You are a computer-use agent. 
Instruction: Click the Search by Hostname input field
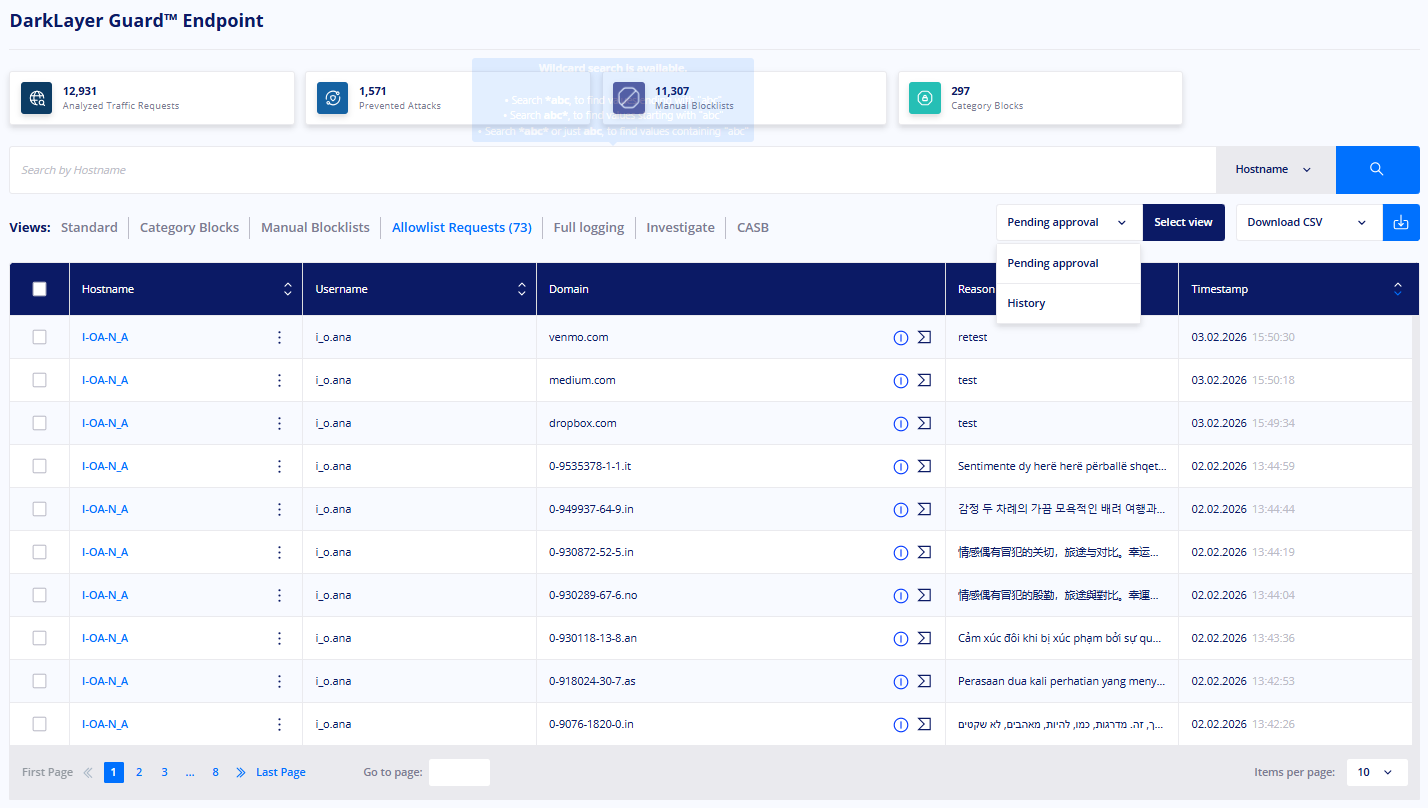[612, 170]
